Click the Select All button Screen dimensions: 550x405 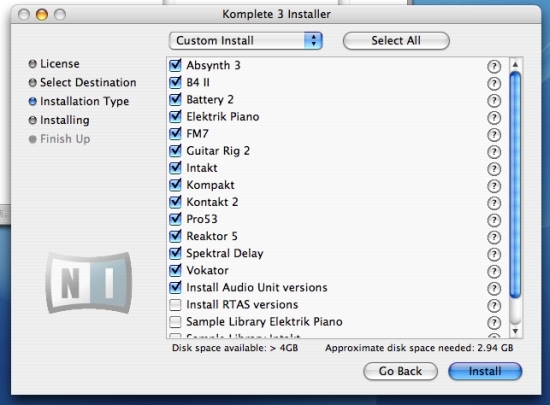click(396, 41)
